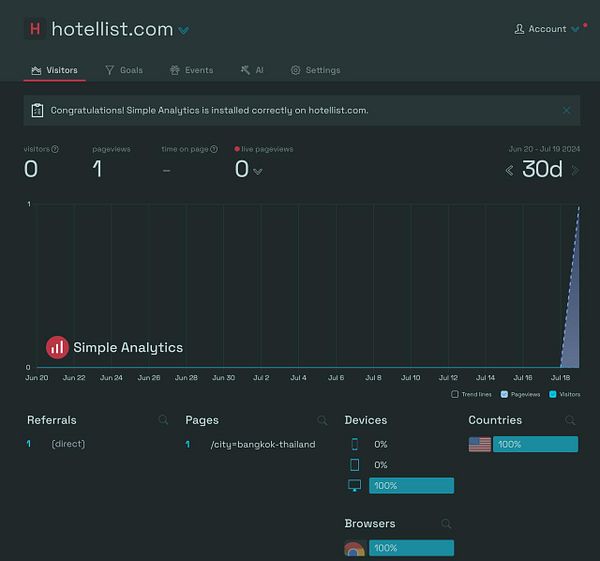Click the Settings gear icon

click(295, 70)
